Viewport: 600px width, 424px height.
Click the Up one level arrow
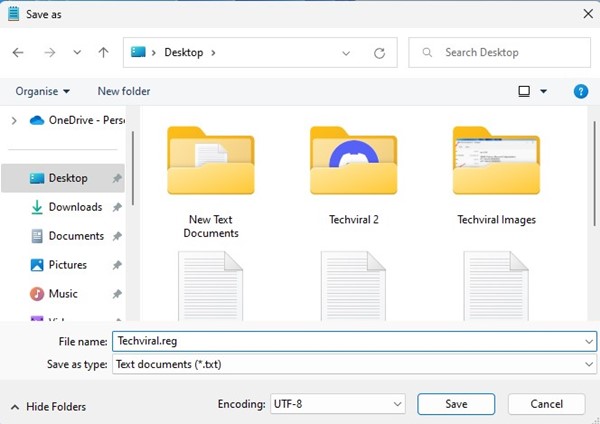coord(103,52)
